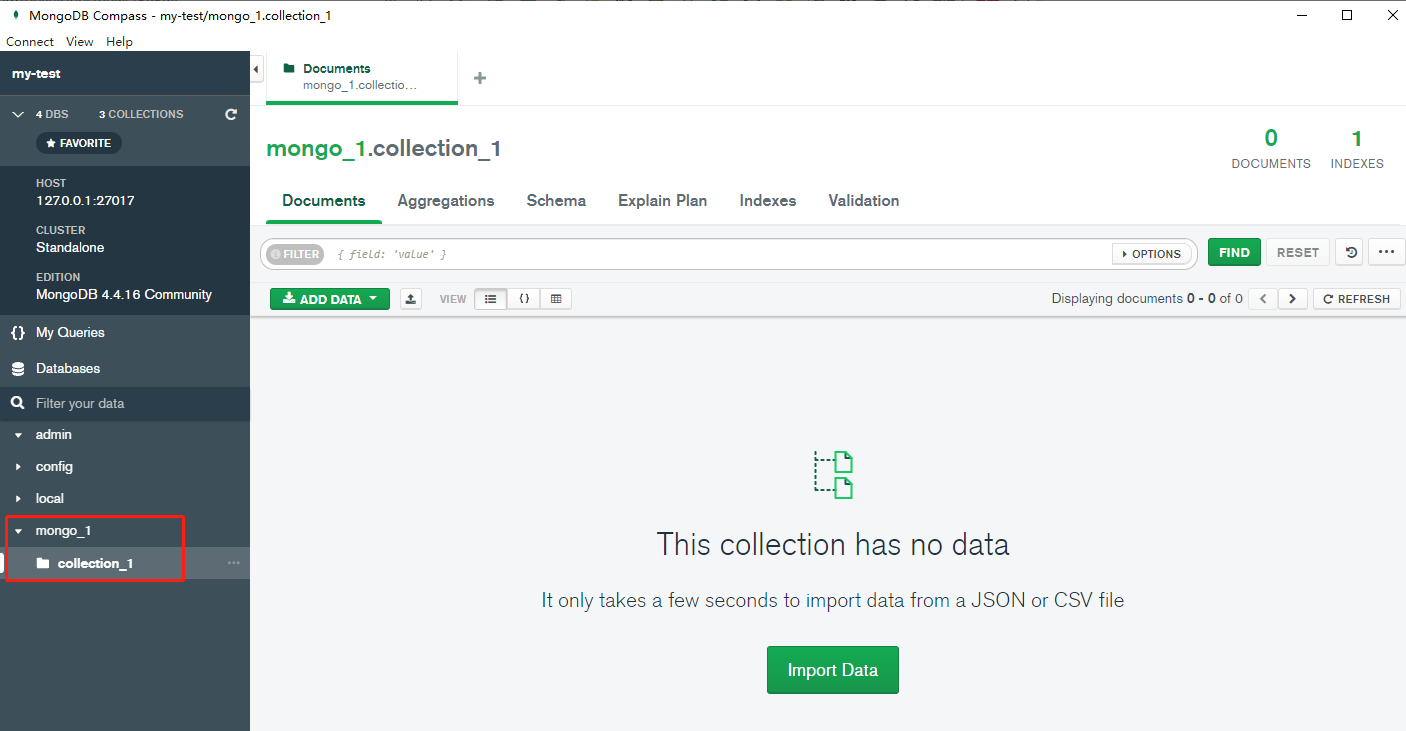1406x731 pixels.
Task: Click the collection_1 folder icon
Action: pyautogui.click(x=43, y=563)
